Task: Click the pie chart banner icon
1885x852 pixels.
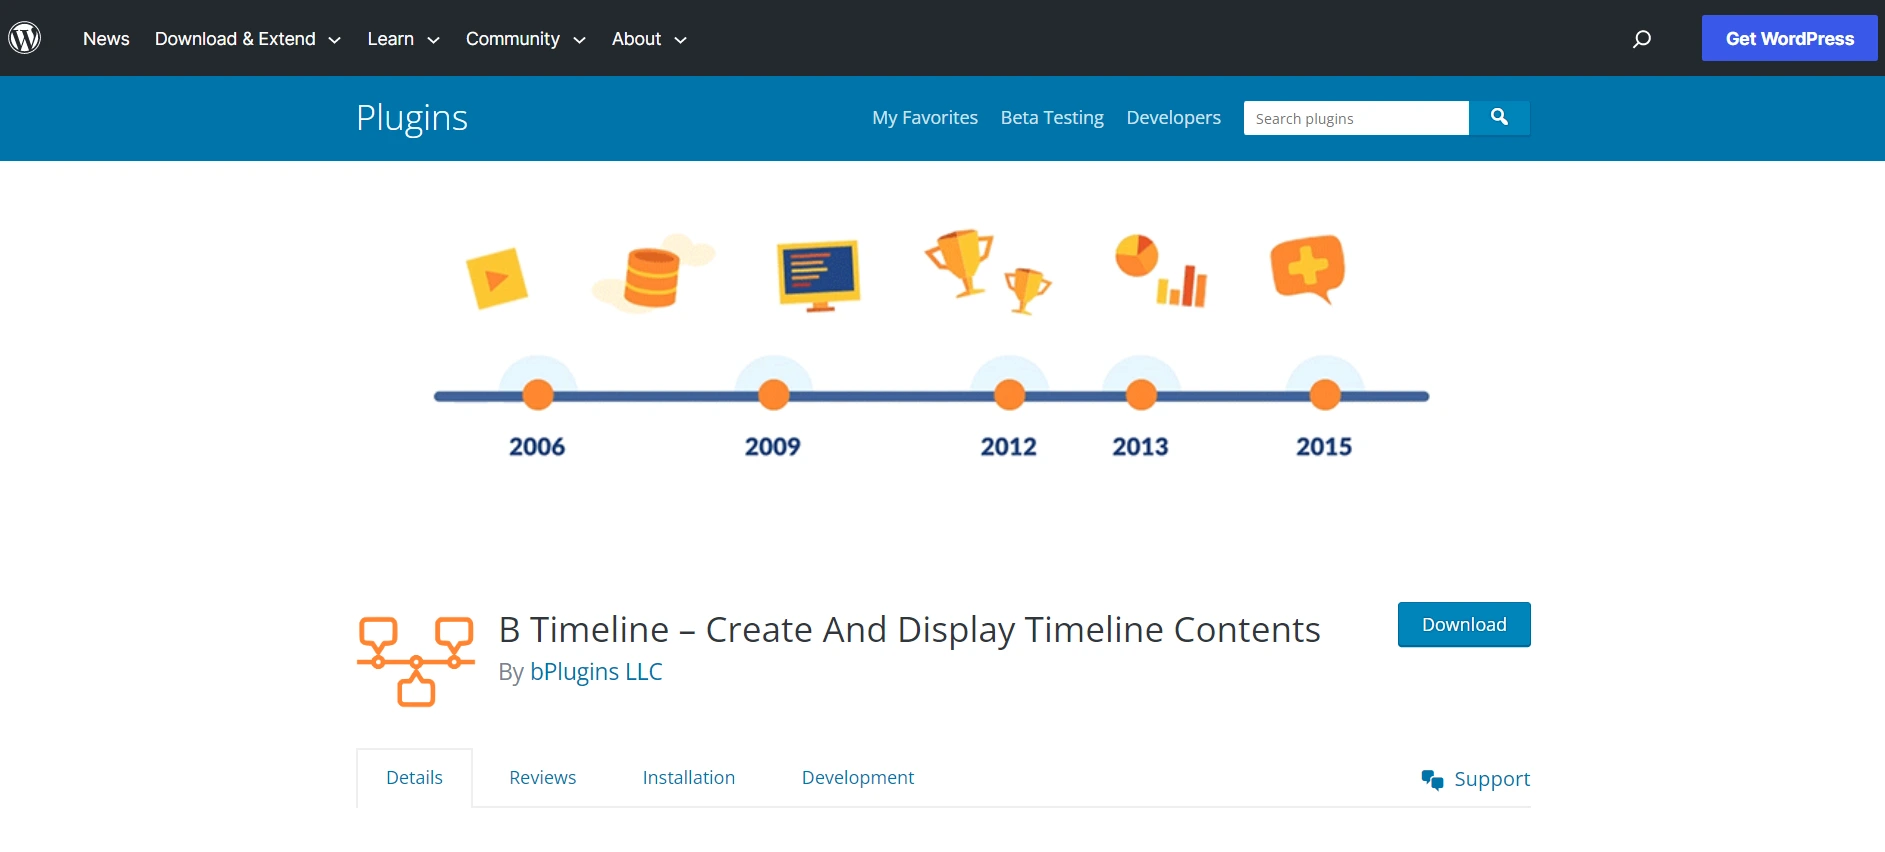Action: [x=1137, y=256]
